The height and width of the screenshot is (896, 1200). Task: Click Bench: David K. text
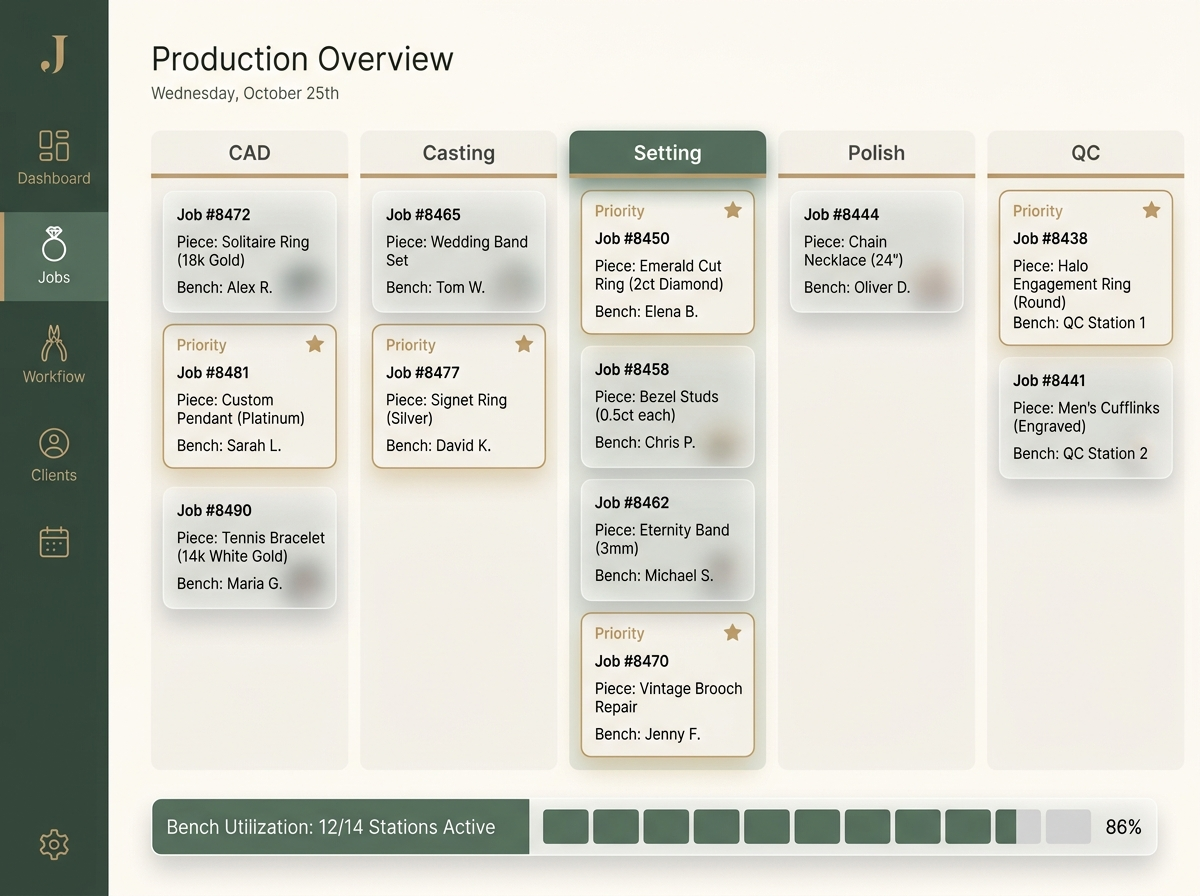tap(439, 445)
